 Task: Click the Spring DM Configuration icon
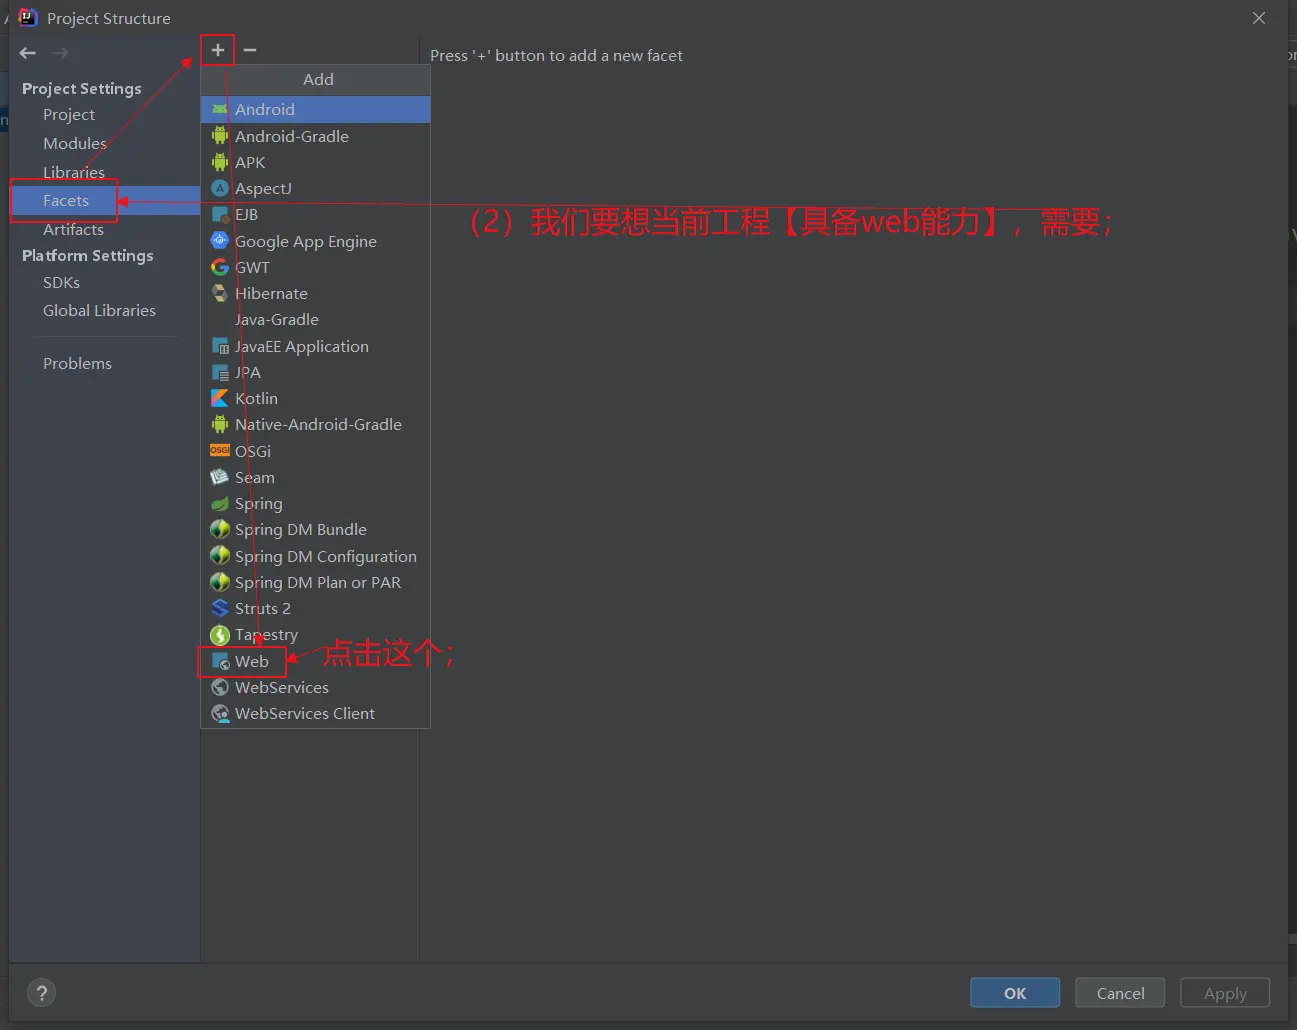[220, 555]
